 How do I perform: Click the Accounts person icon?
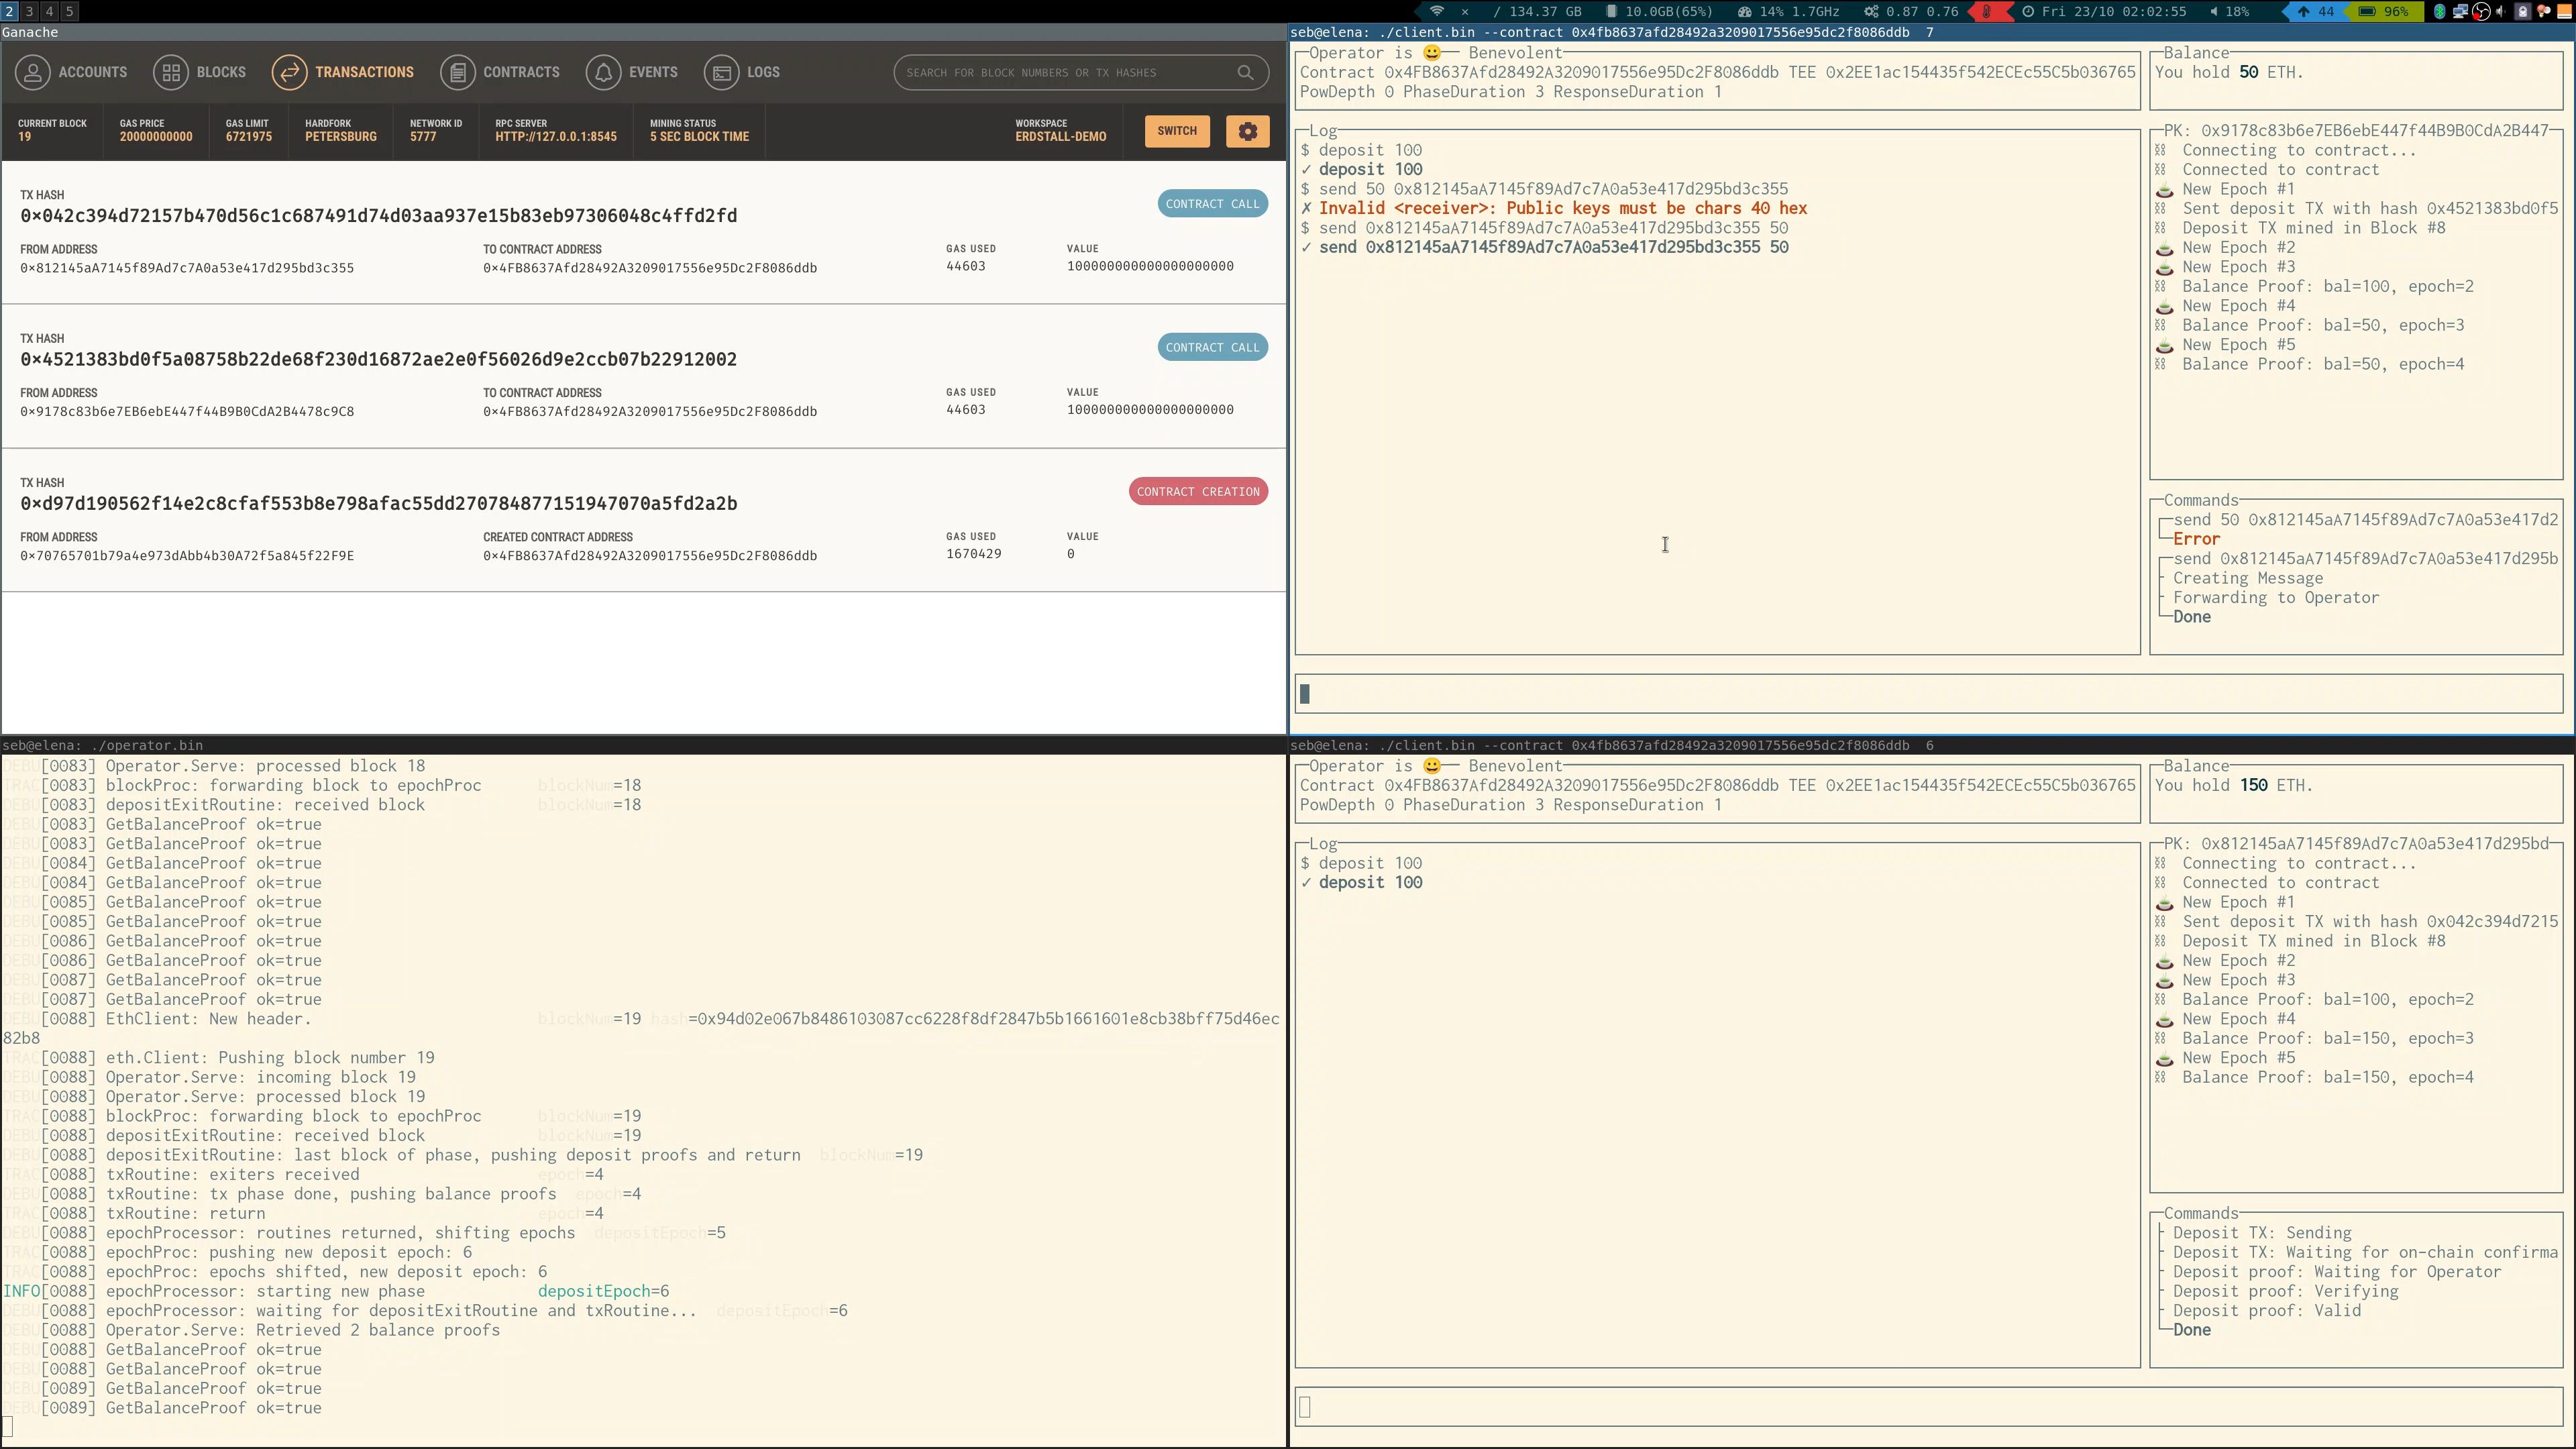pyautogui.click(x=32, y=72)
